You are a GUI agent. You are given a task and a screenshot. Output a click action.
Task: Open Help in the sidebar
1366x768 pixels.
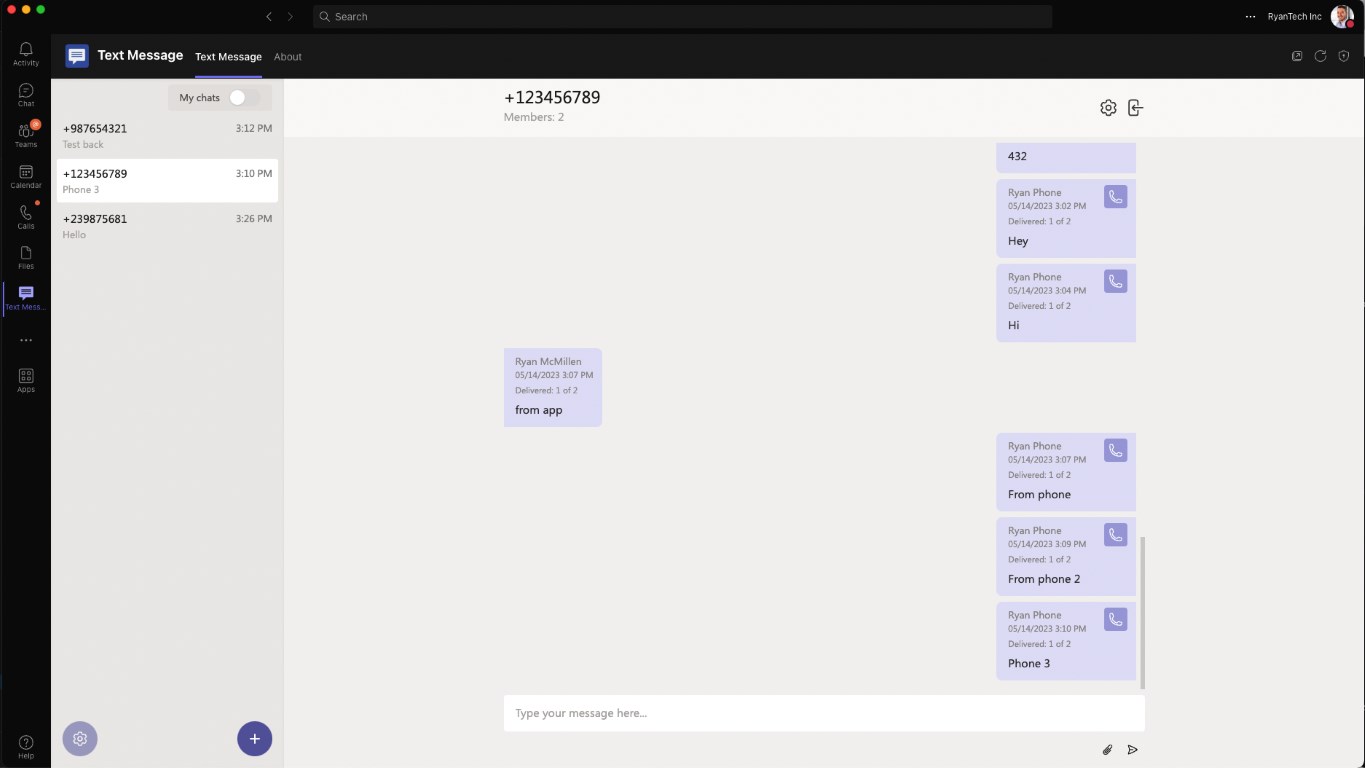click(26, 746)
